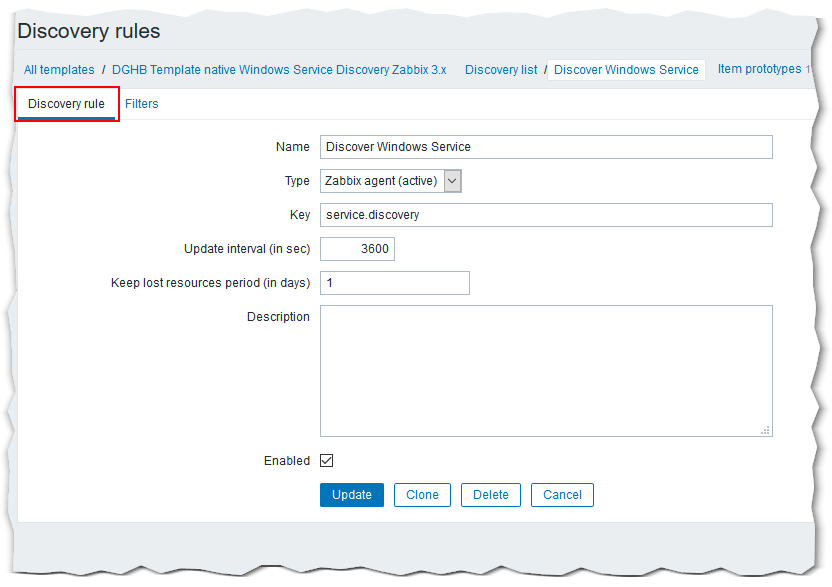Open the All templates breadcrumb link
This screenshot has height=587, width=832.
(x=59, y=70)
